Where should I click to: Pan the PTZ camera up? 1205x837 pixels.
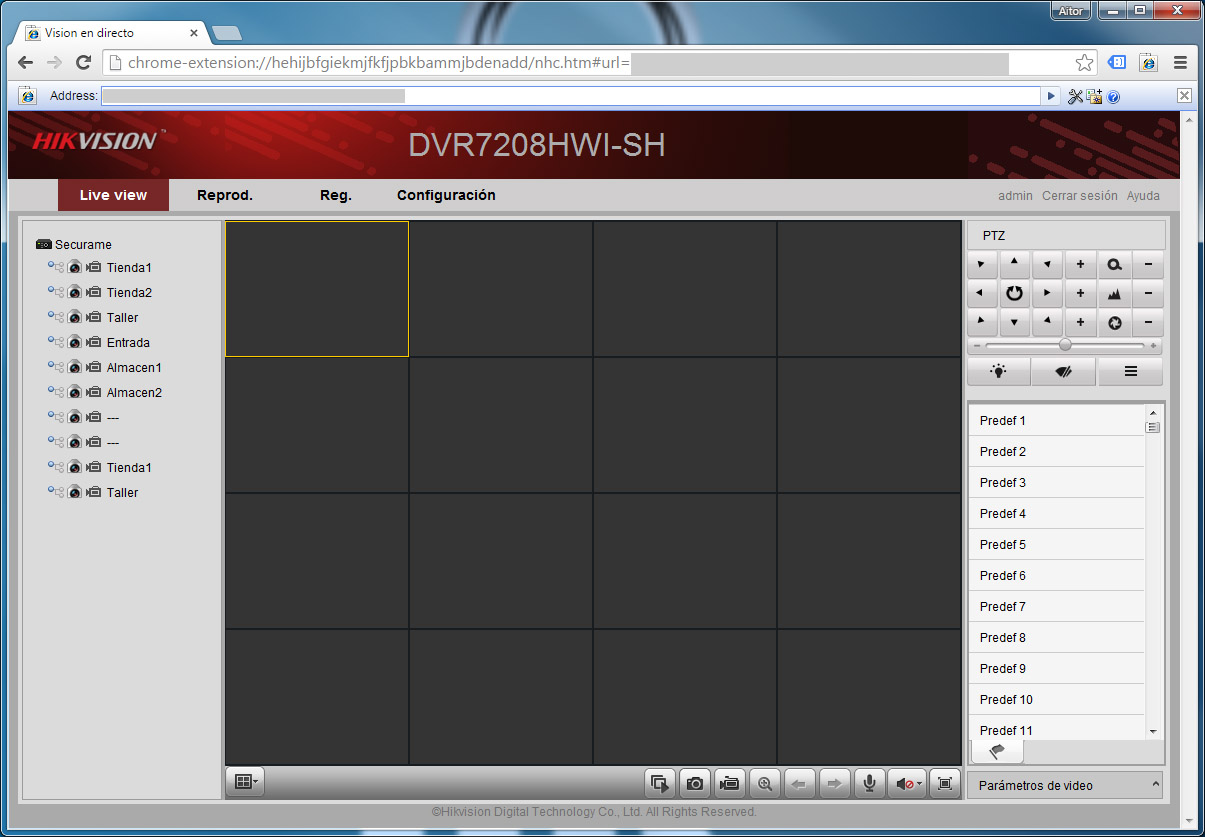pos(1014,265)
